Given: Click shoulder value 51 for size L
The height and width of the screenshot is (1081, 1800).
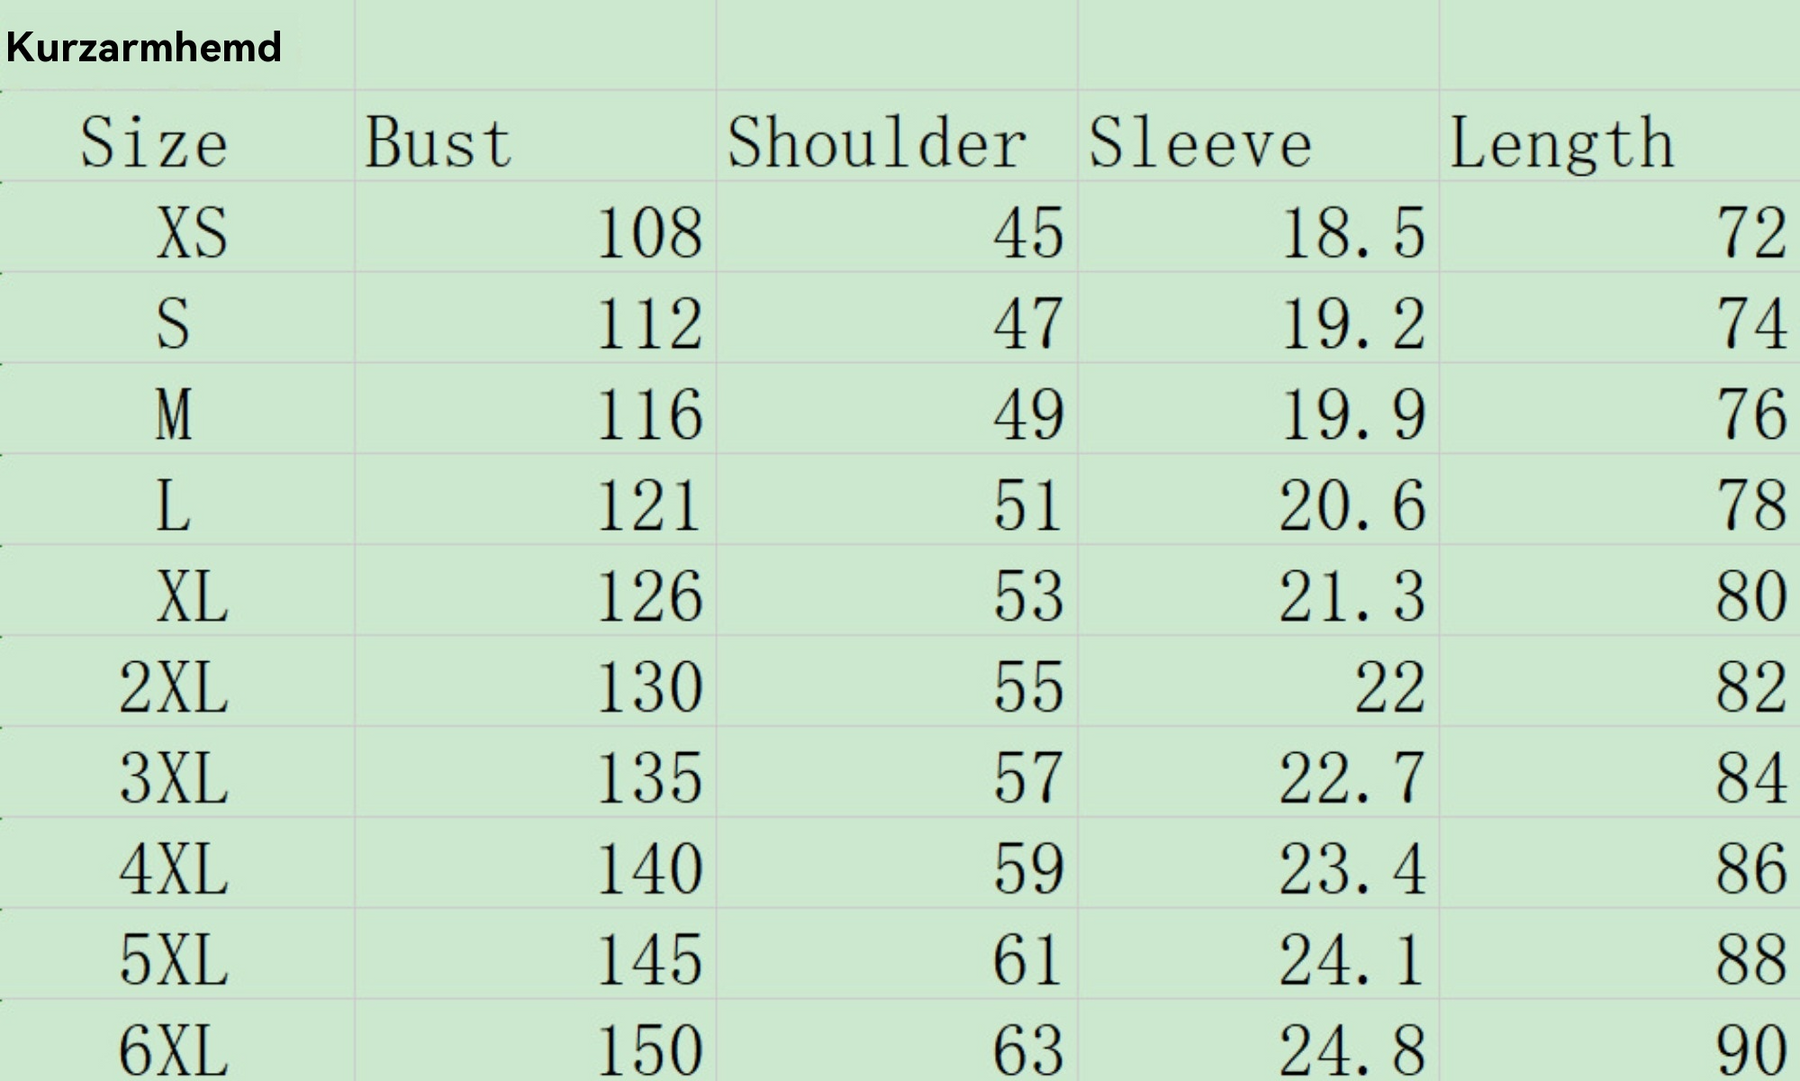Looking at the screenshot, I should pyautogui.click(x=897, y=500).
